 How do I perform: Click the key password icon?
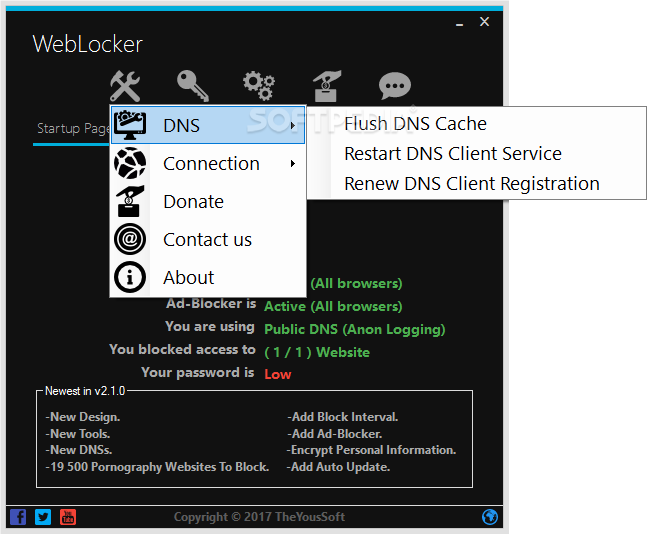193,86
